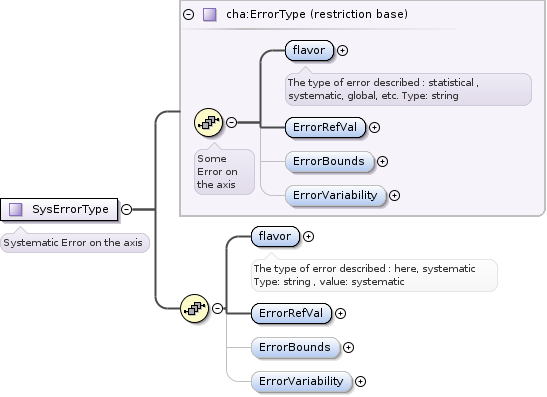Click annotation 'here, systematic Type: string'
The width and height of the screenshot is (547, 397).
[x=374, y=275]
